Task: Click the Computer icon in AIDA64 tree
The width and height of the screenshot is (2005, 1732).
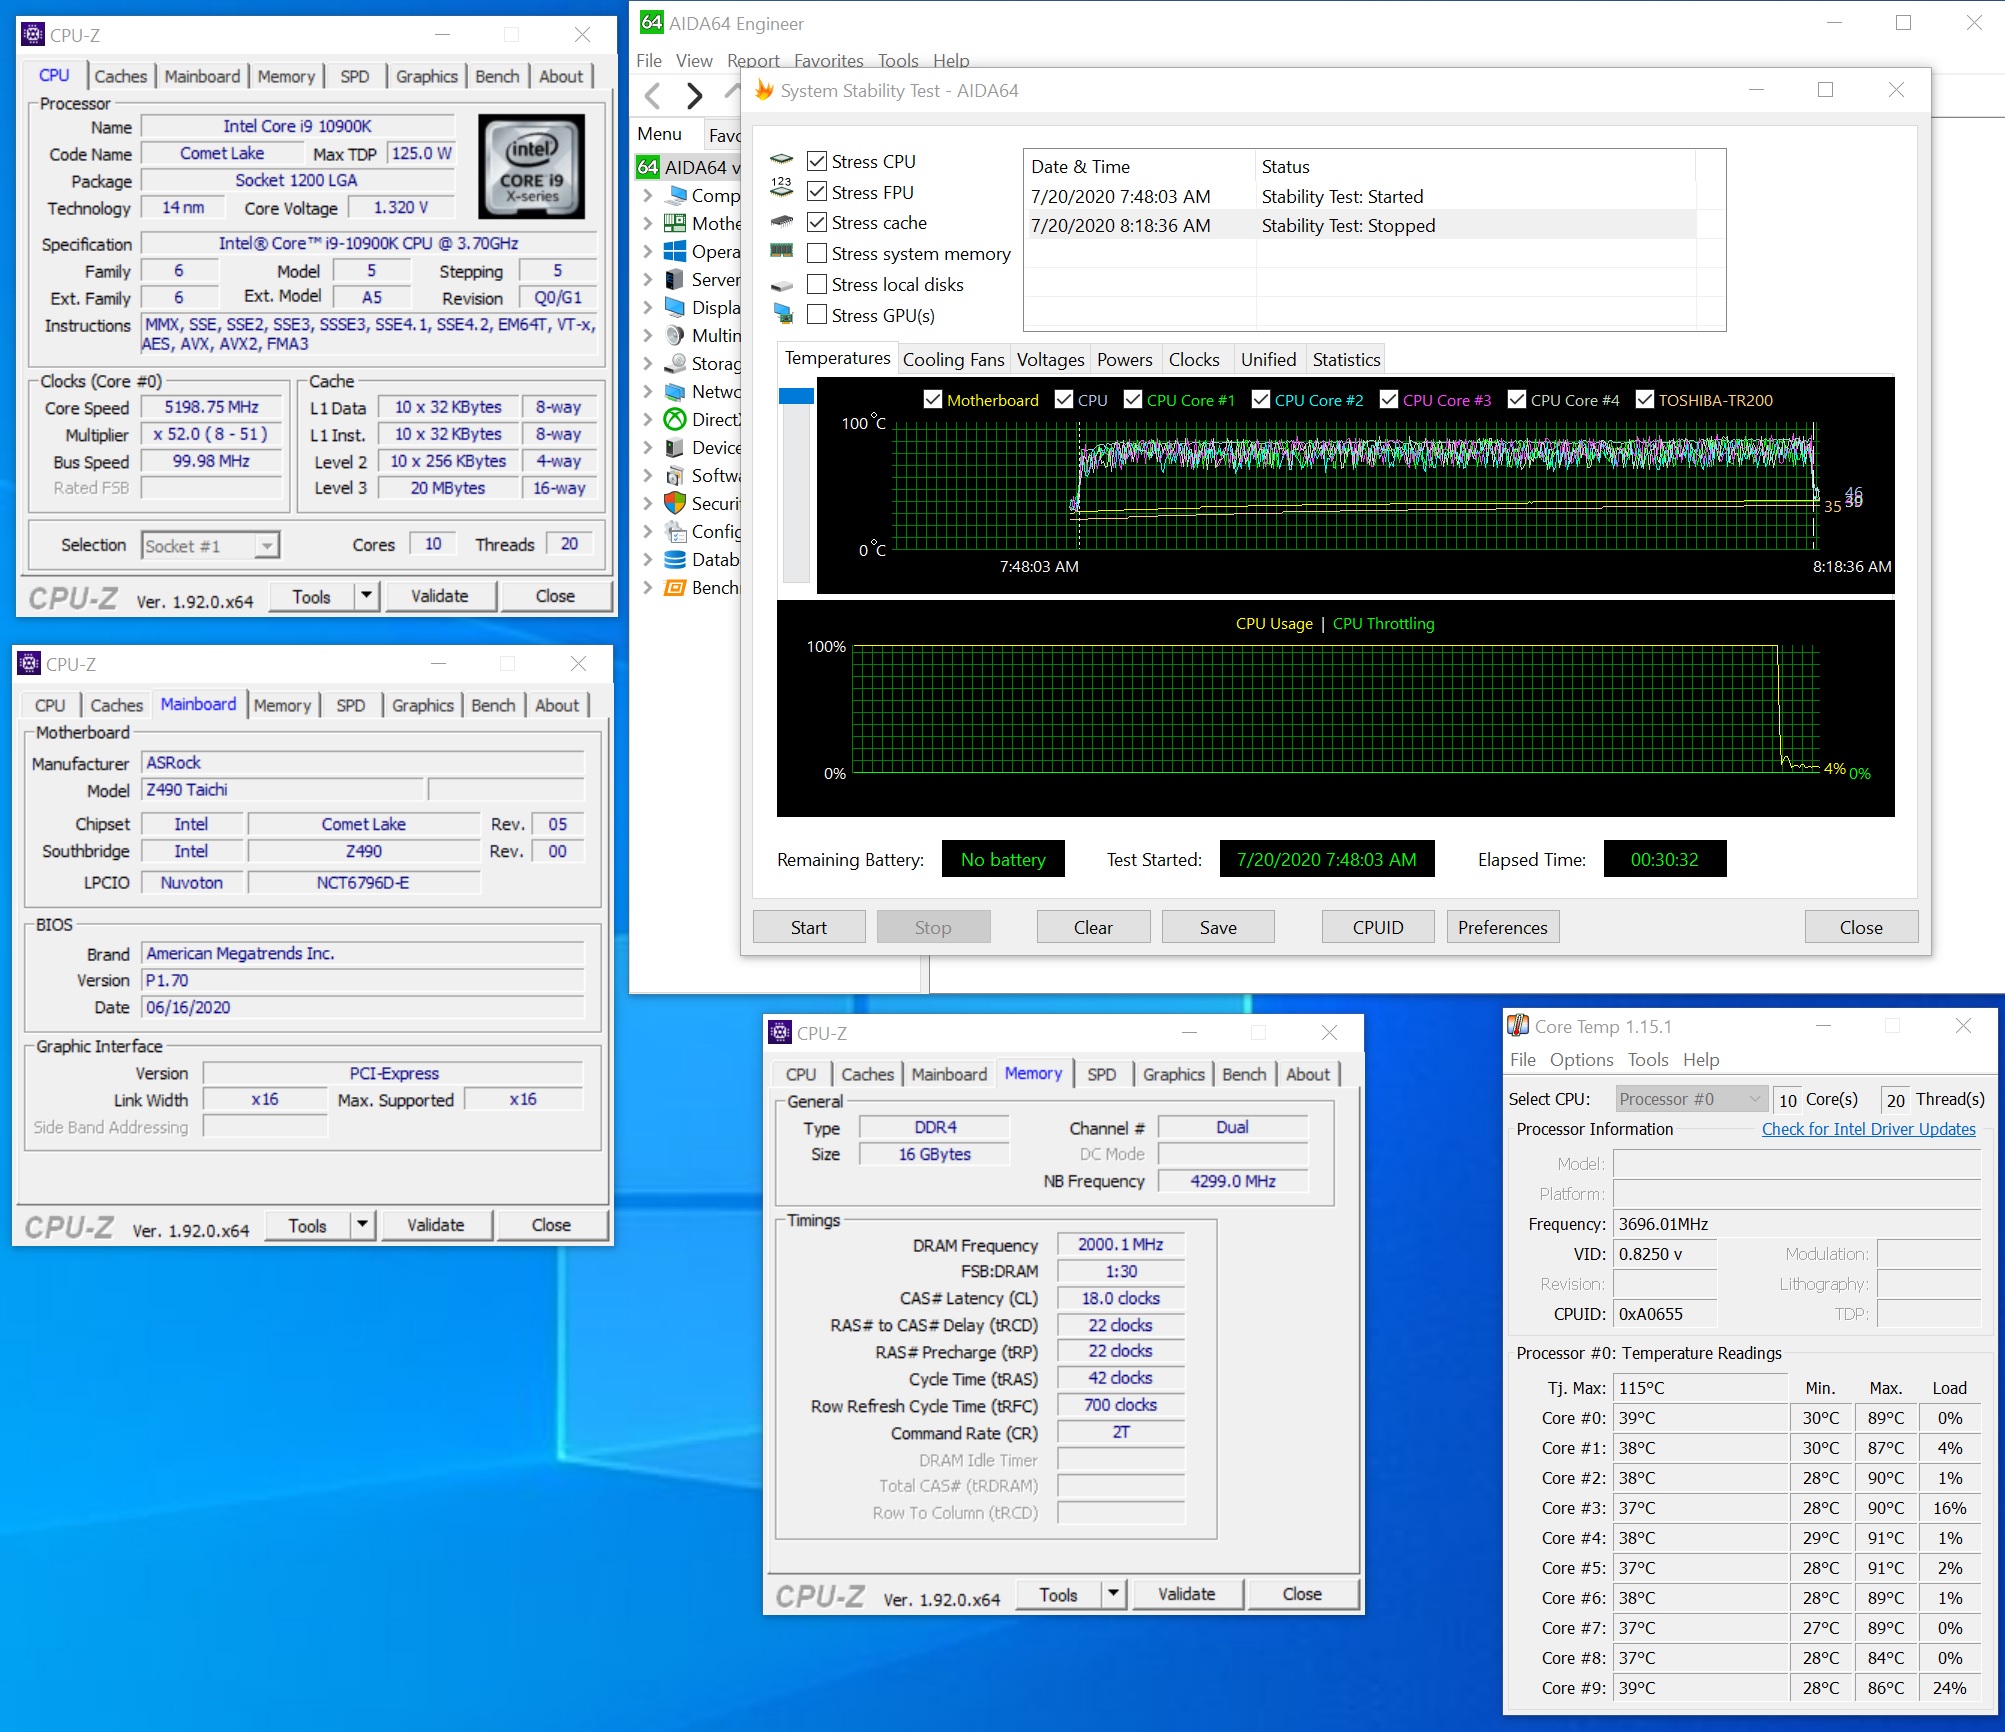Action: coord(676,195)
